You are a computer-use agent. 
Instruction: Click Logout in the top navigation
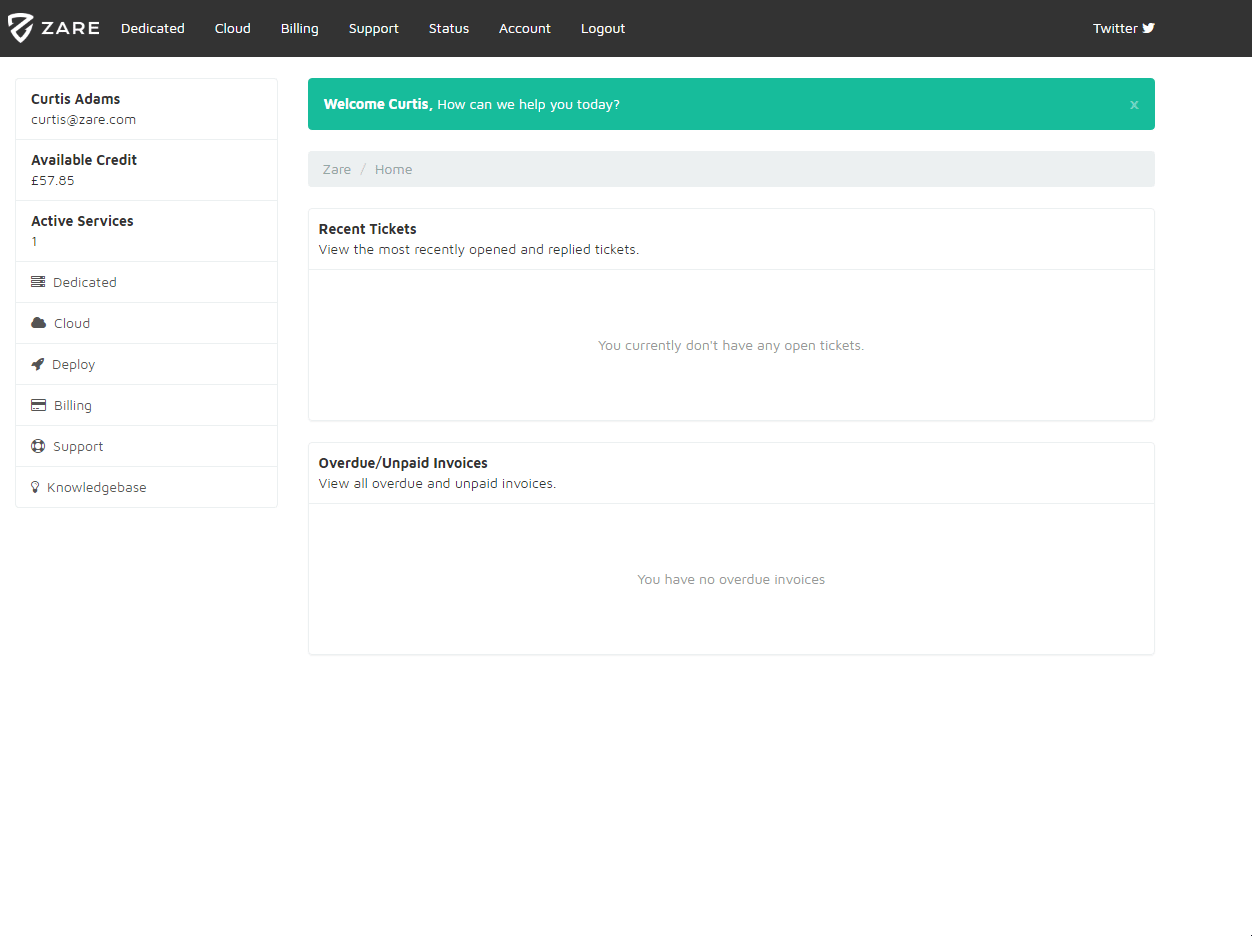point(603,28)
